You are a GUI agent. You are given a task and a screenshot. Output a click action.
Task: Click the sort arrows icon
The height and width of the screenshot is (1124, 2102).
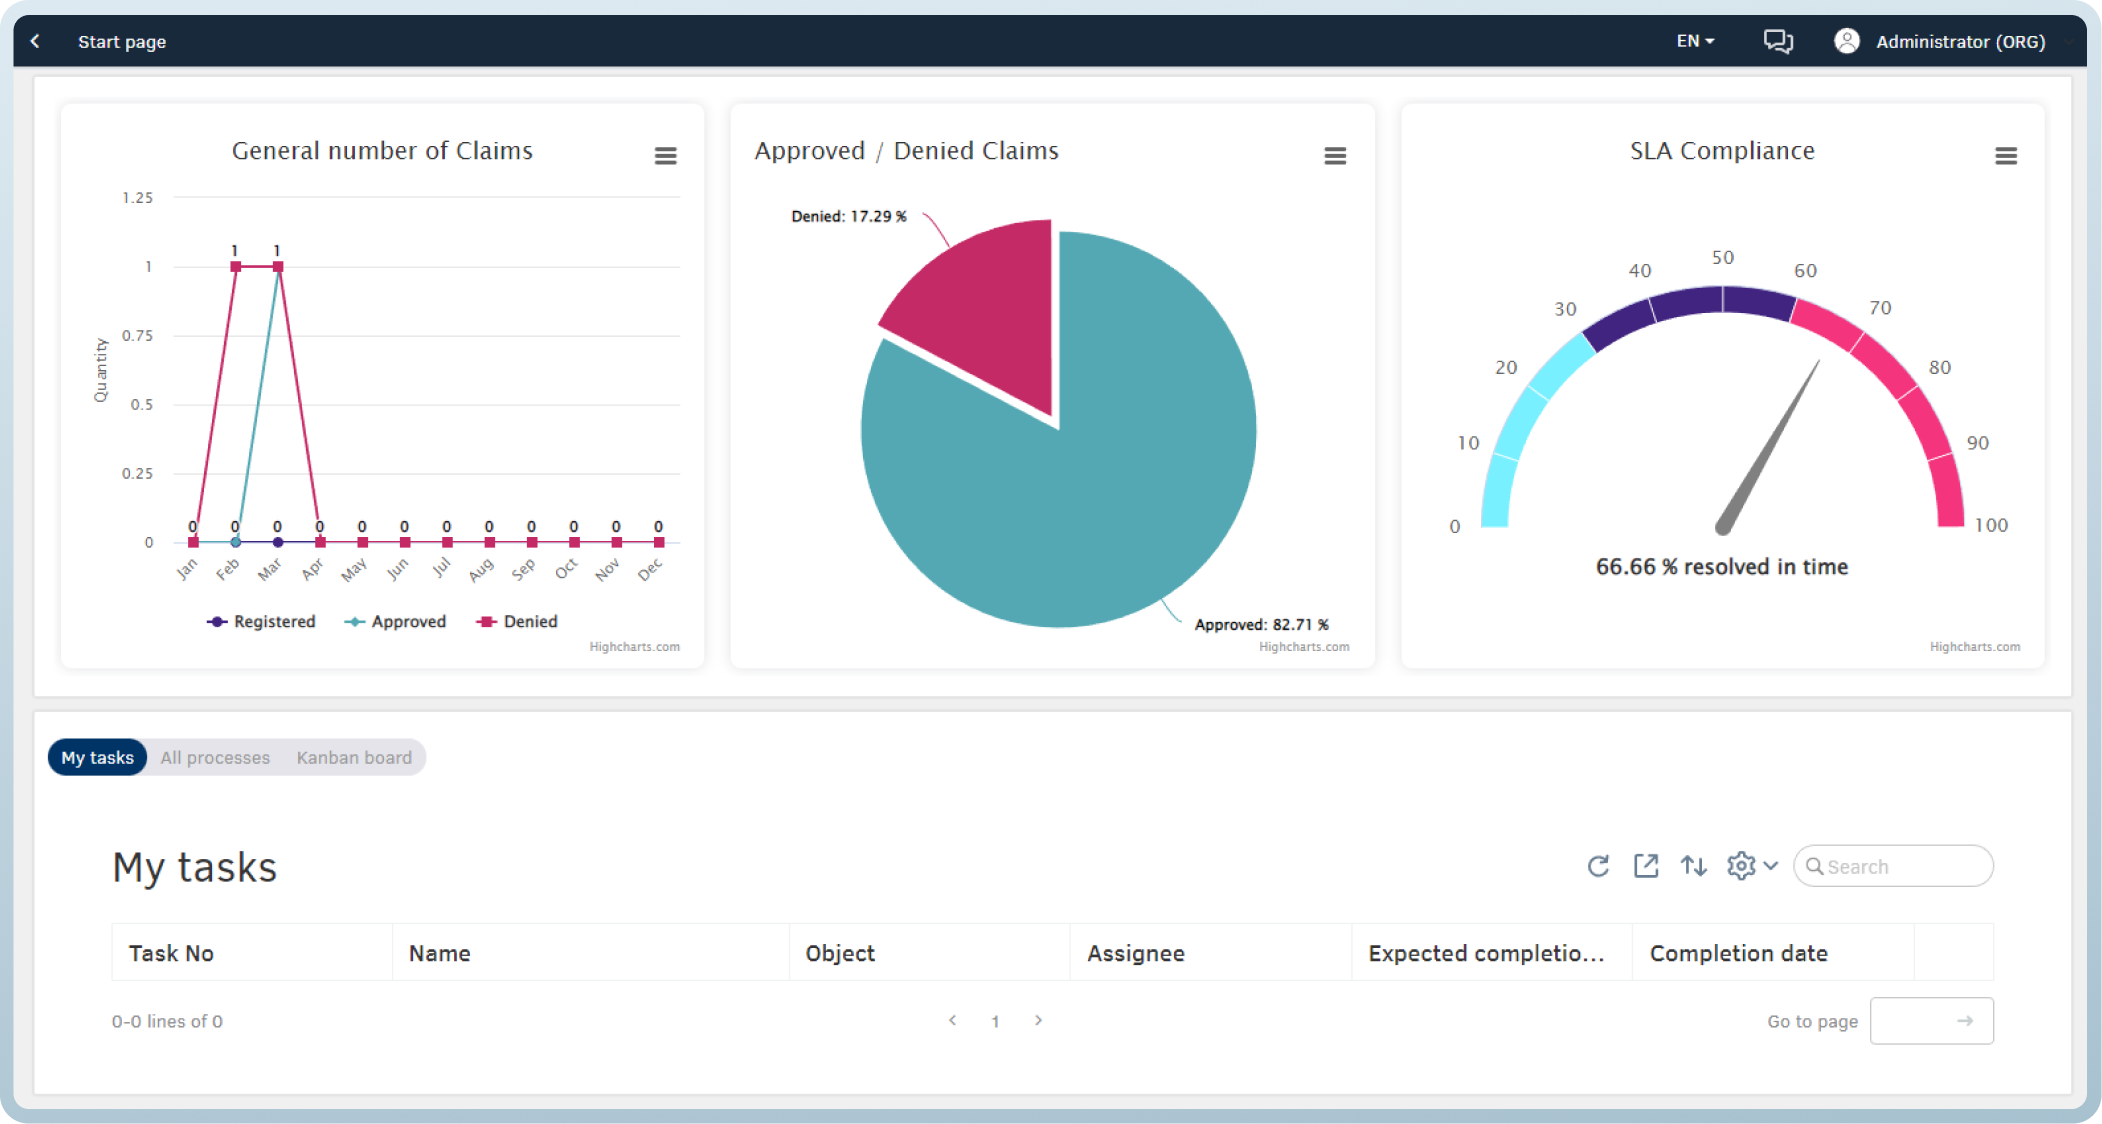1694,866
